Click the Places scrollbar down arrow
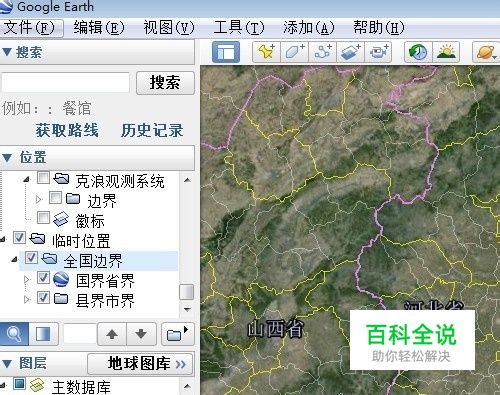500x395 pixels. (187, 310)
